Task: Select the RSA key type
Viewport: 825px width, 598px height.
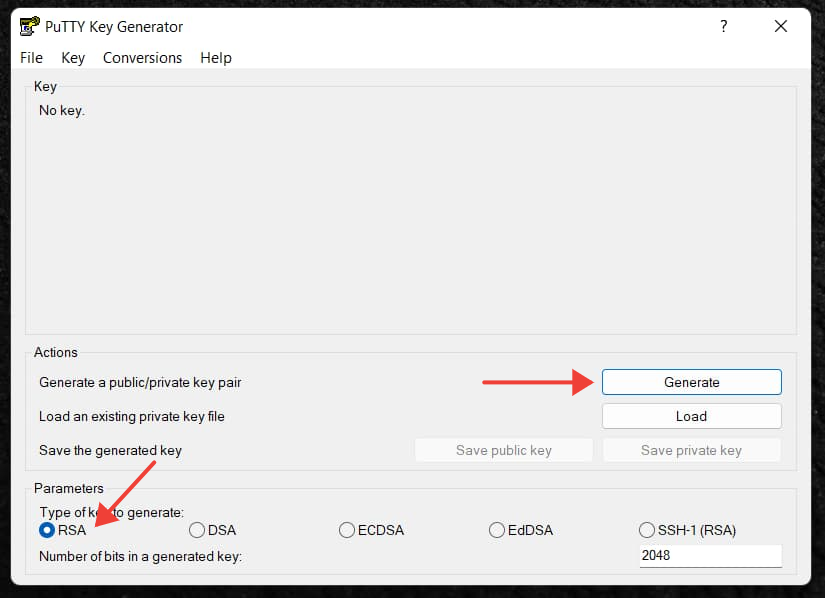Action: [47, 530]
